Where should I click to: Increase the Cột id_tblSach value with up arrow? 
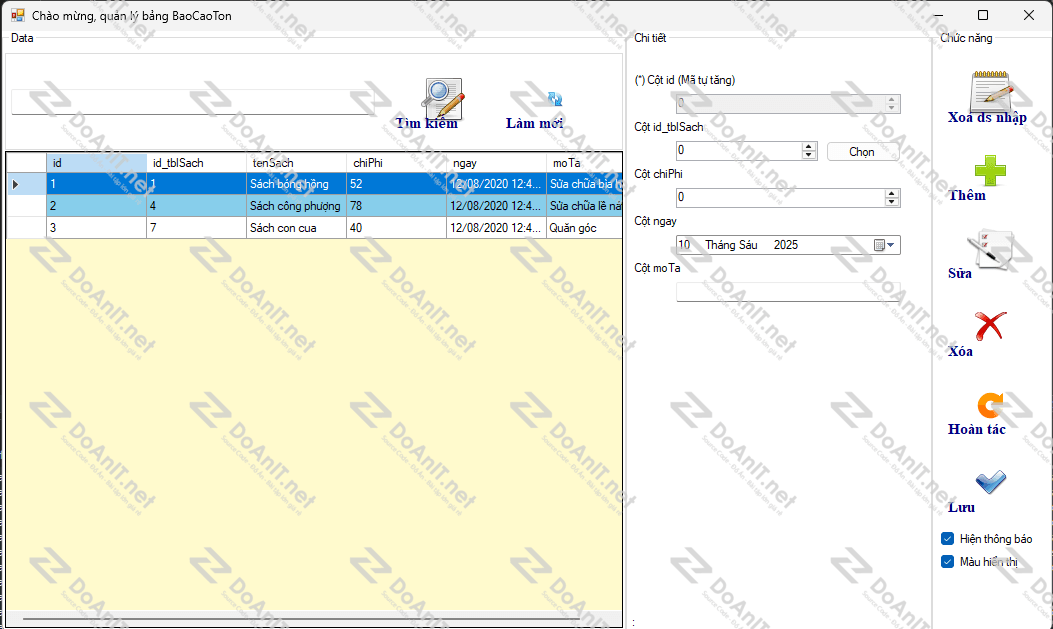click(x=809, y=146)
